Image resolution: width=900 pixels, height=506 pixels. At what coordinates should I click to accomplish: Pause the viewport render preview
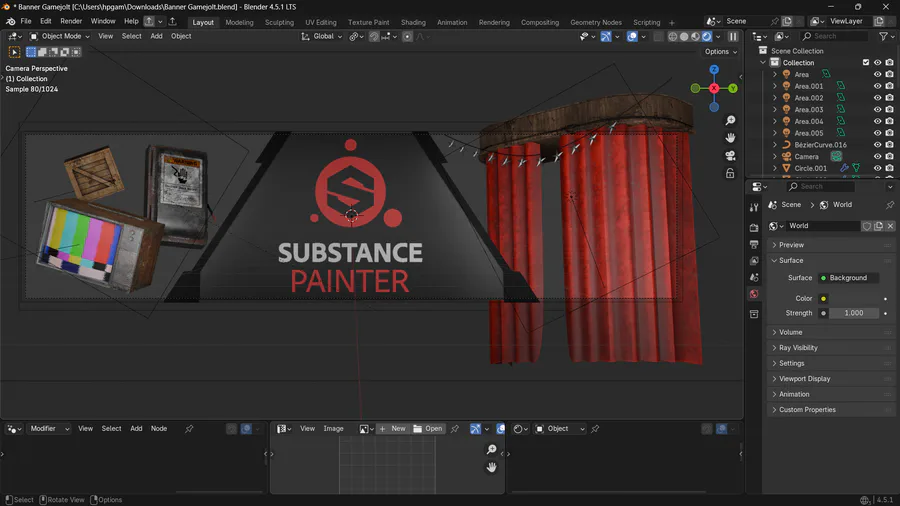pos(733,36)
